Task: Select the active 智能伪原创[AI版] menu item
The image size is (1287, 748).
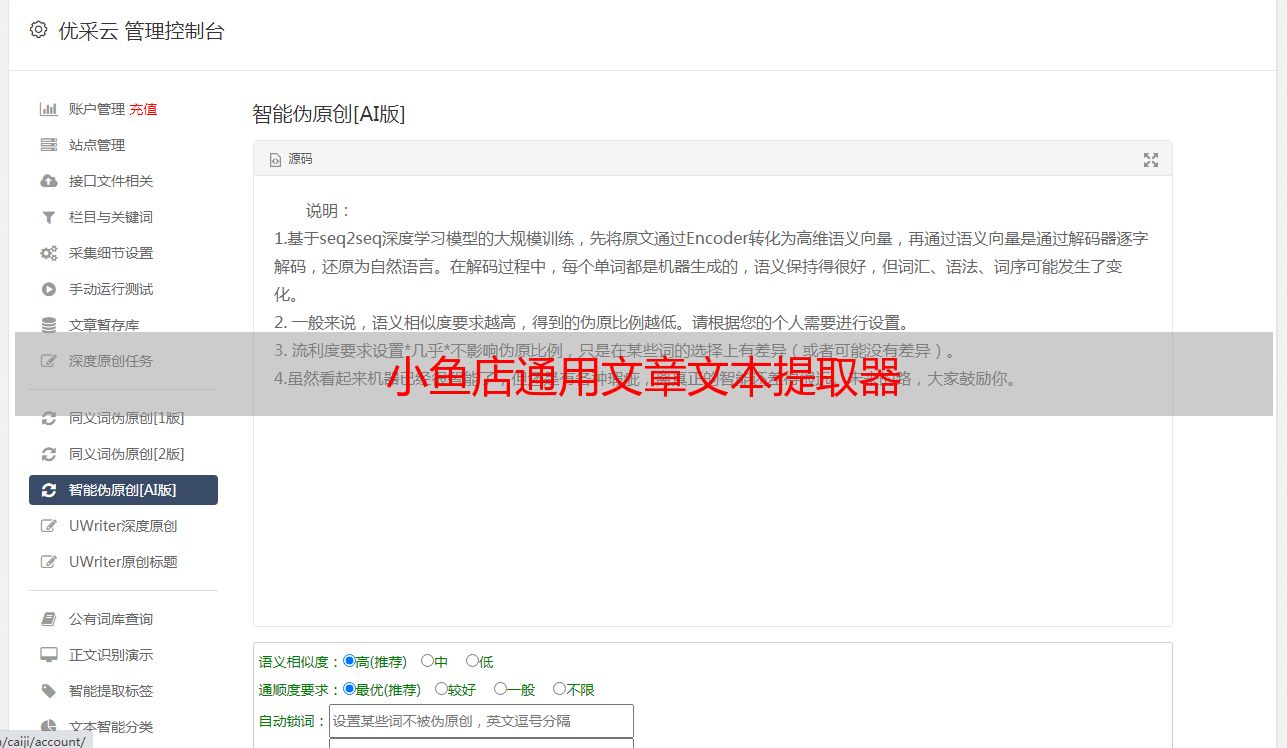Action: click(x=123, y=490)
